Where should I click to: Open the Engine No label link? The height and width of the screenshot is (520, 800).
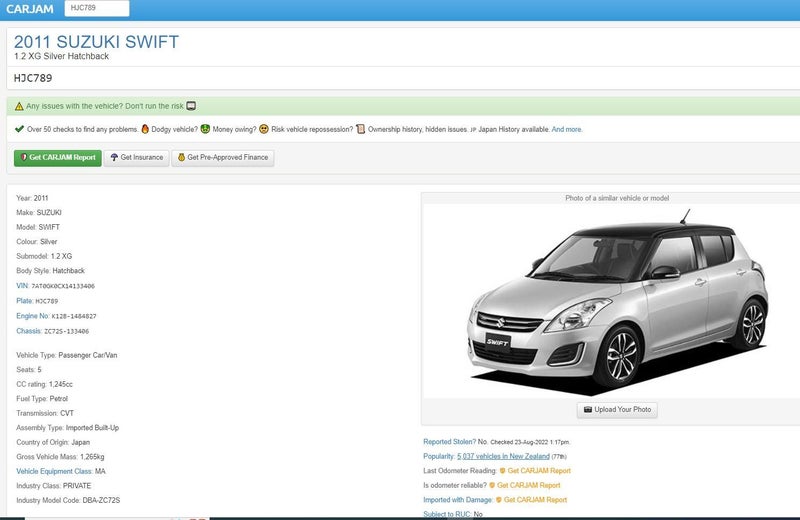(32, 315)
